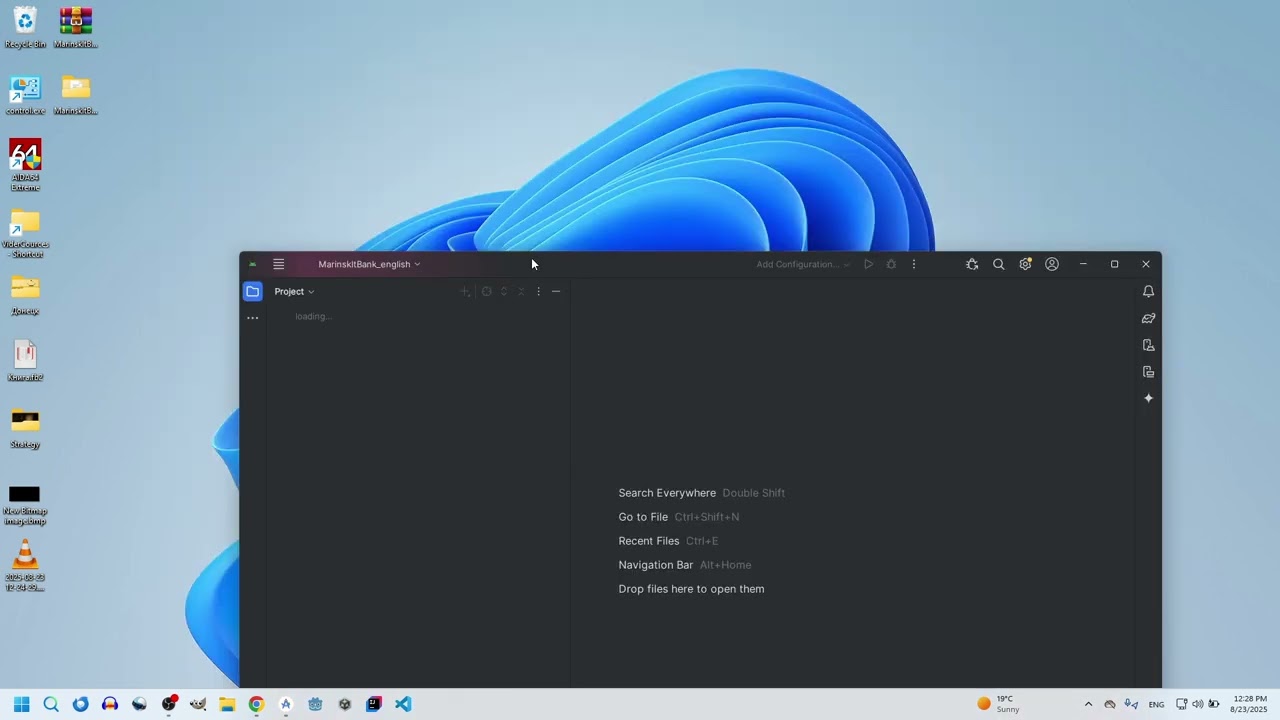This screenshot has width=1280, height=720.
Task: Select AIDA64 Extreme desktop icon
Action: pyautogui.click(x=25, y=165)
